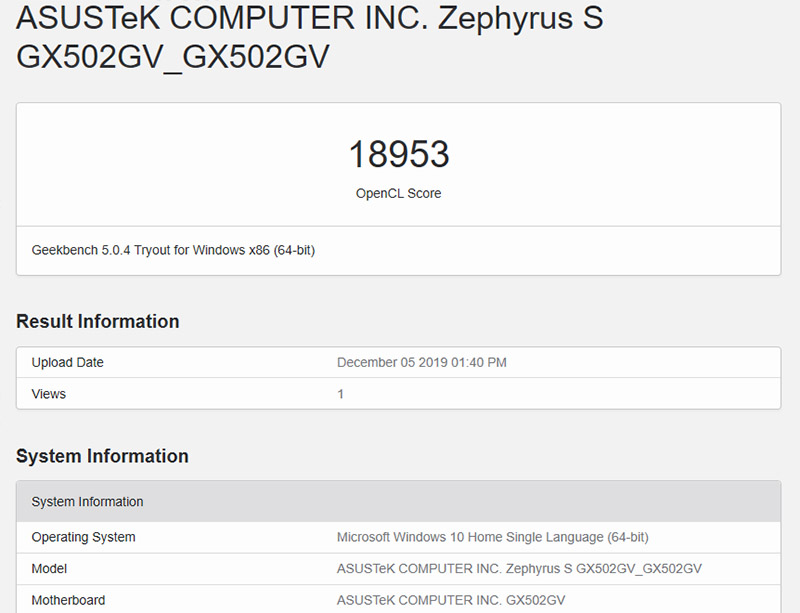Click the Upload Date row label
The image size is (800, 613).
[x=67, y=362]
